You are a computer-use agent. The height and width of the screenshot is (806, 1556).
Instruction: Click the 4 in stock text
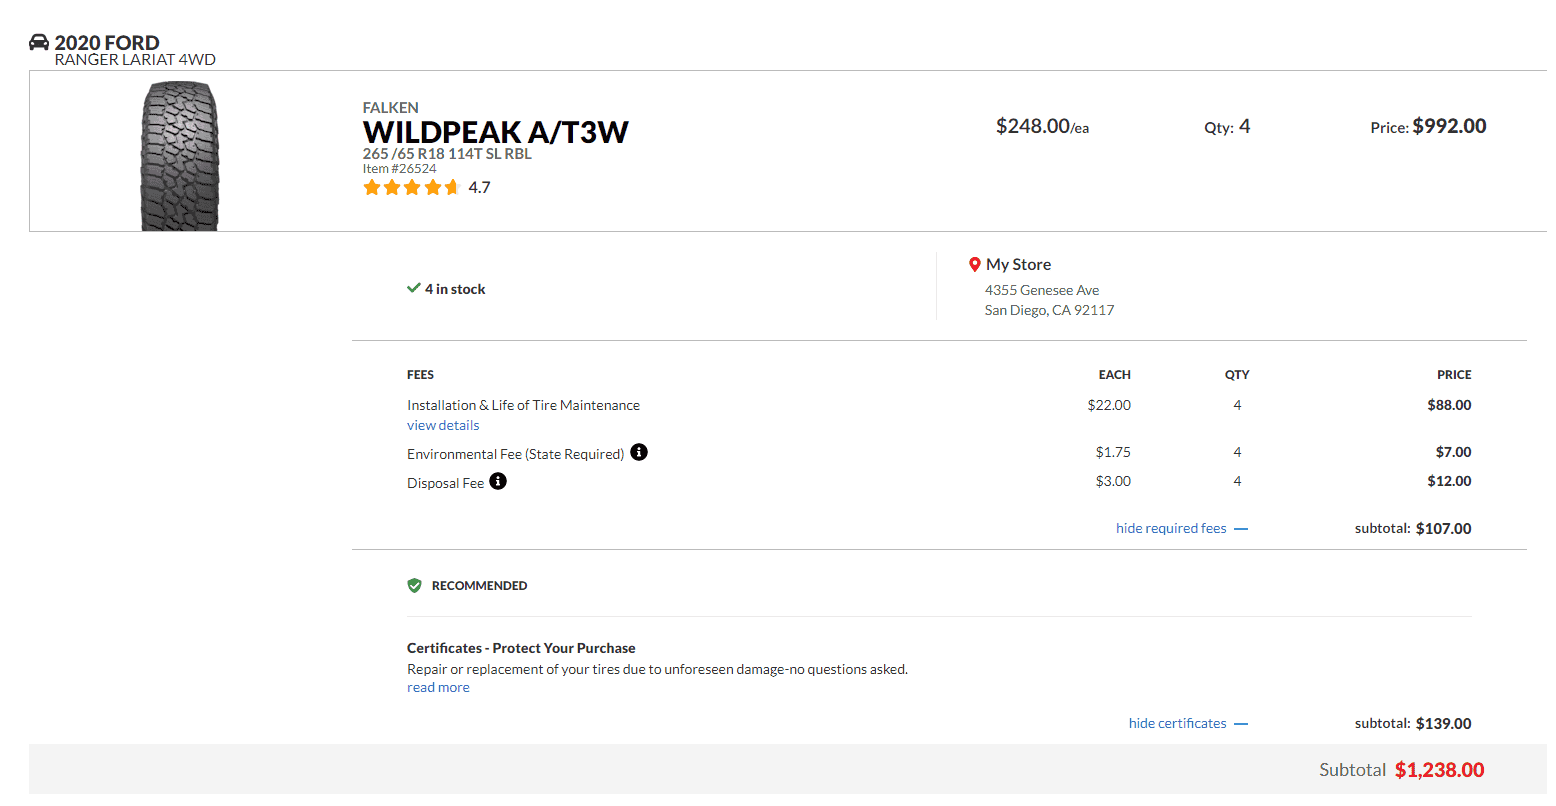point(455,289)
